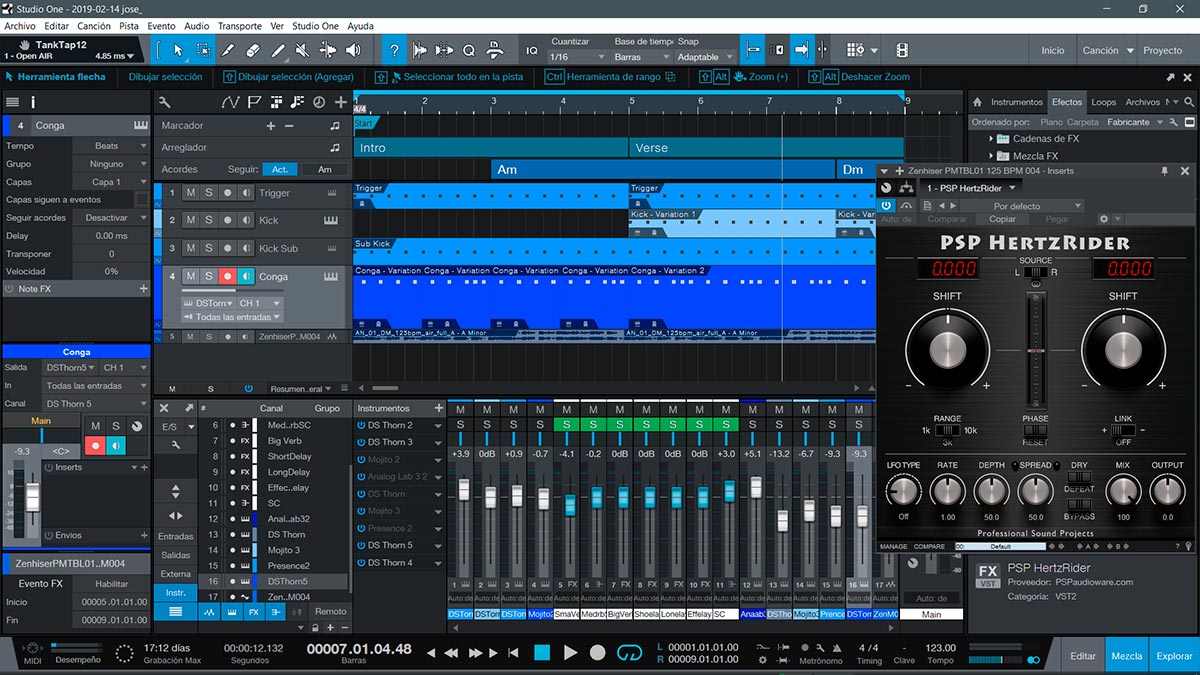Click the IQ input quantize button
This screenshot has height=675, width=1200.
pos(532,51)
